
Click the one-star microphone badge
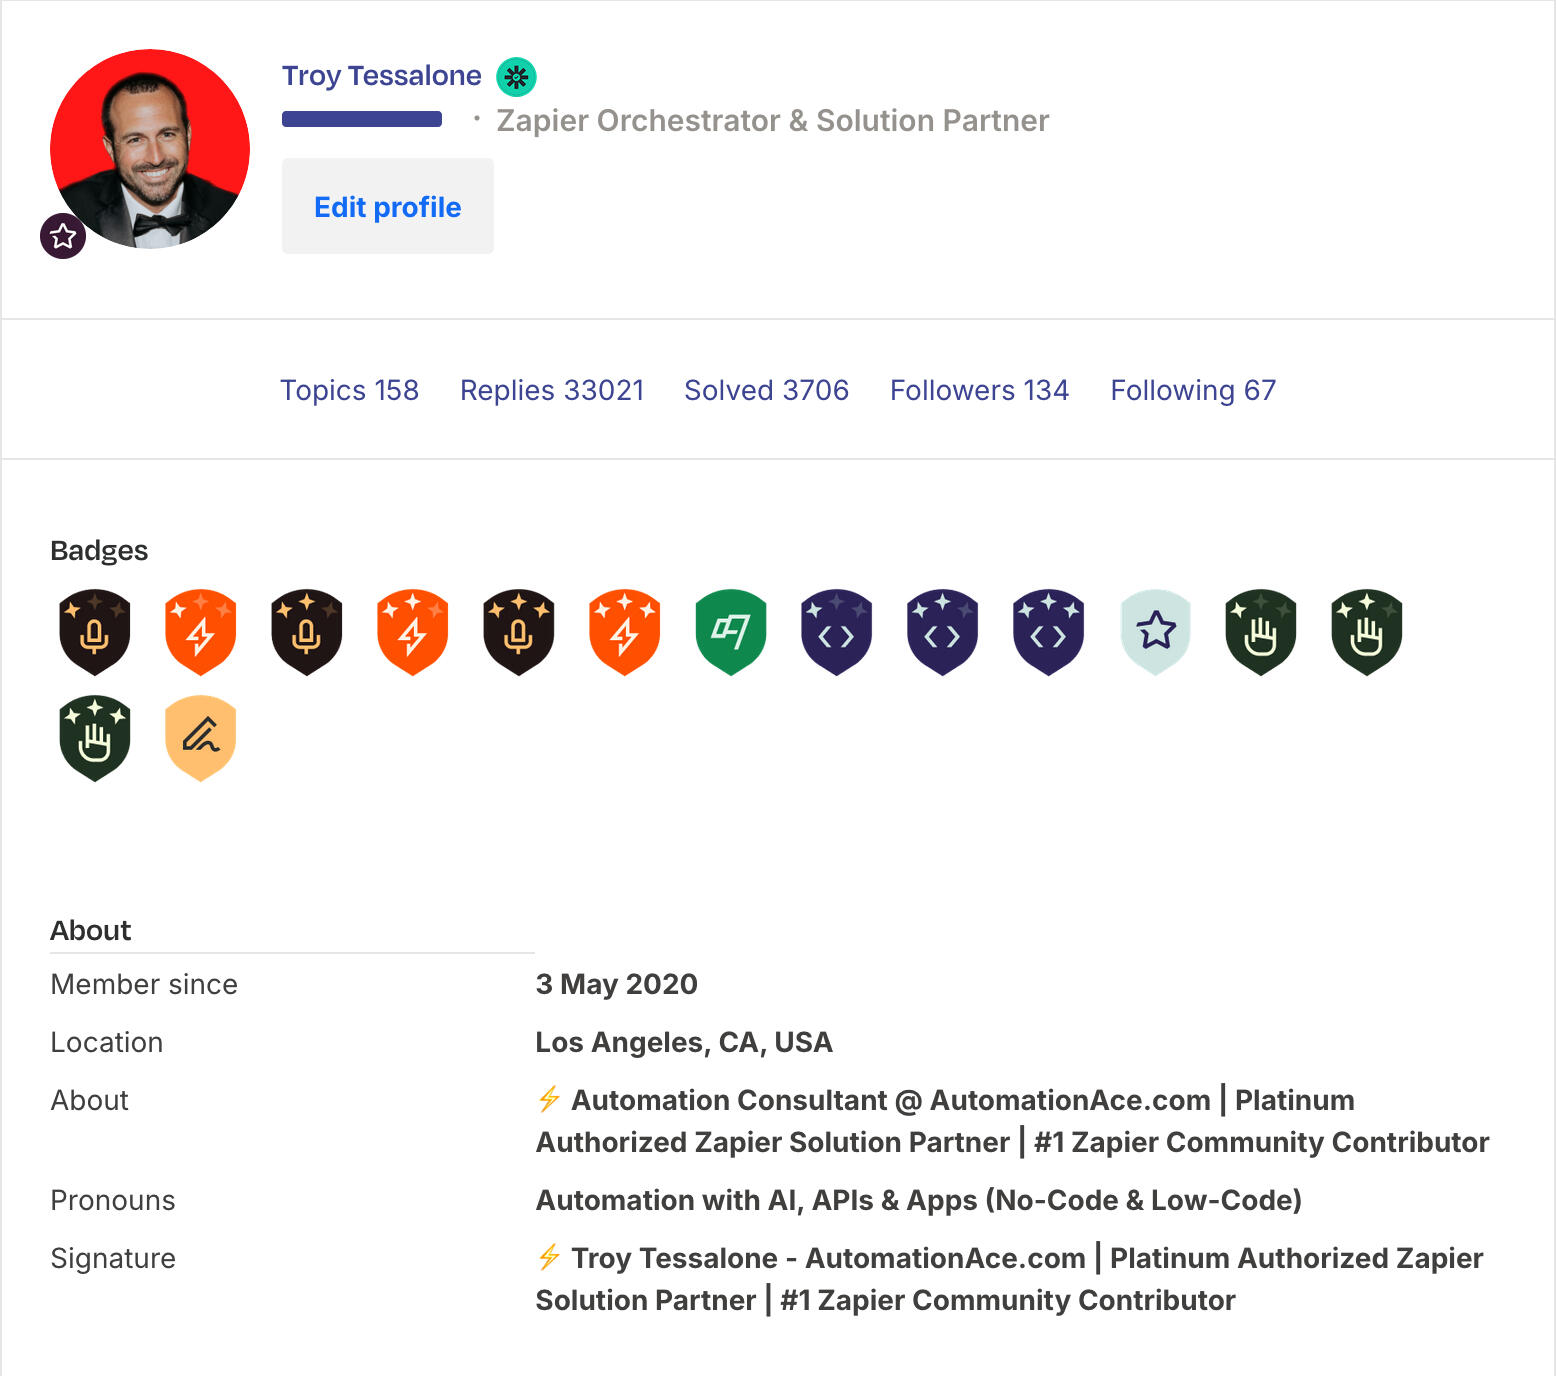(x=95, y=632)
